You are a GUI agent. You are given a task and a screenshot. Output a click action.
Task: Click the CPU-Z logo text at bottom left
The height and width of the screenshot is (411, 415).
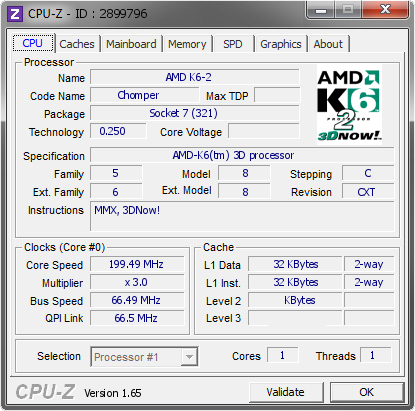pos(45,391)
